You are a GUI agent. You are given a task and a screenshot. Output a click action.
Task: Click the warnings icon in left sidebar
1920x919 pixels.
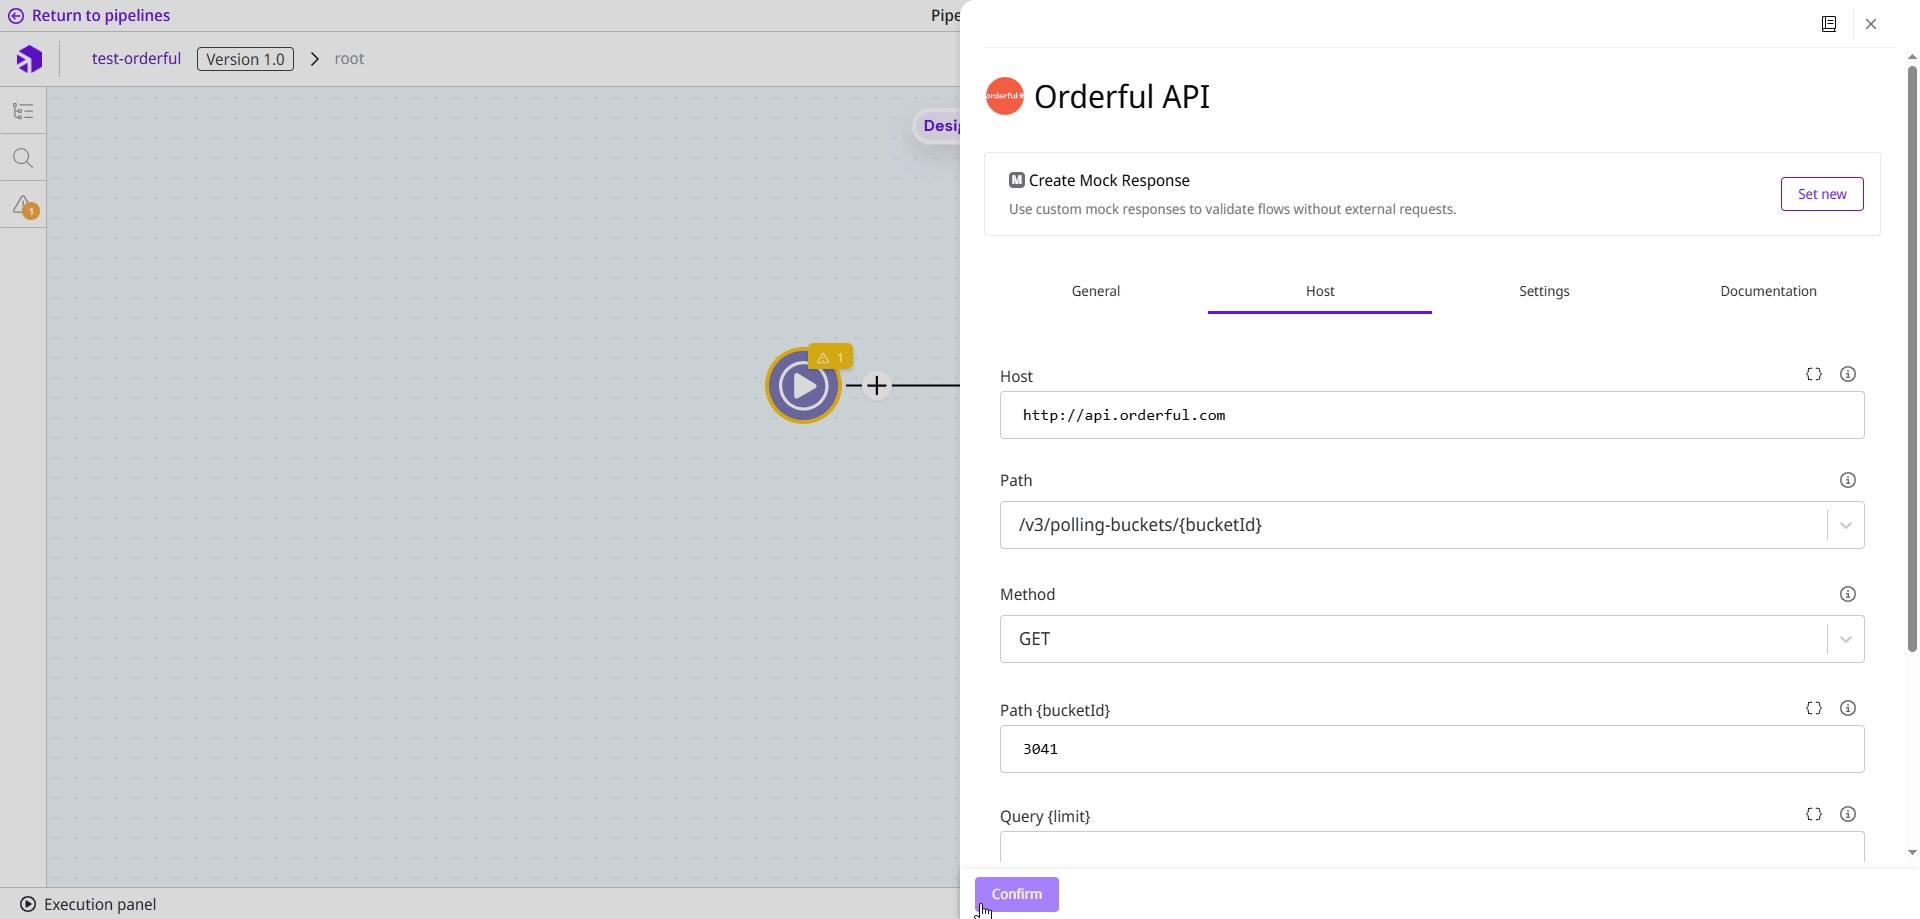(23, 206)
